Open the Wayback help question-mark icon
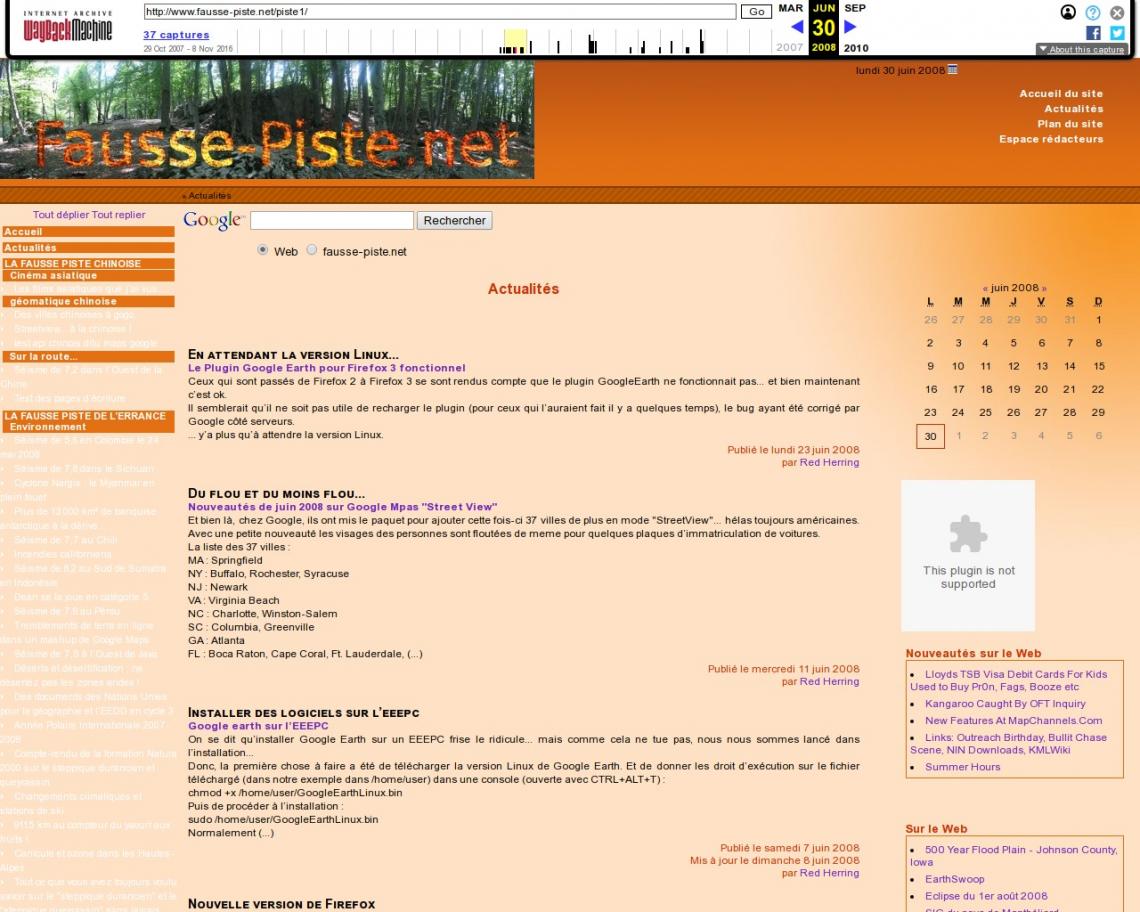 [x=1093, y=12]
